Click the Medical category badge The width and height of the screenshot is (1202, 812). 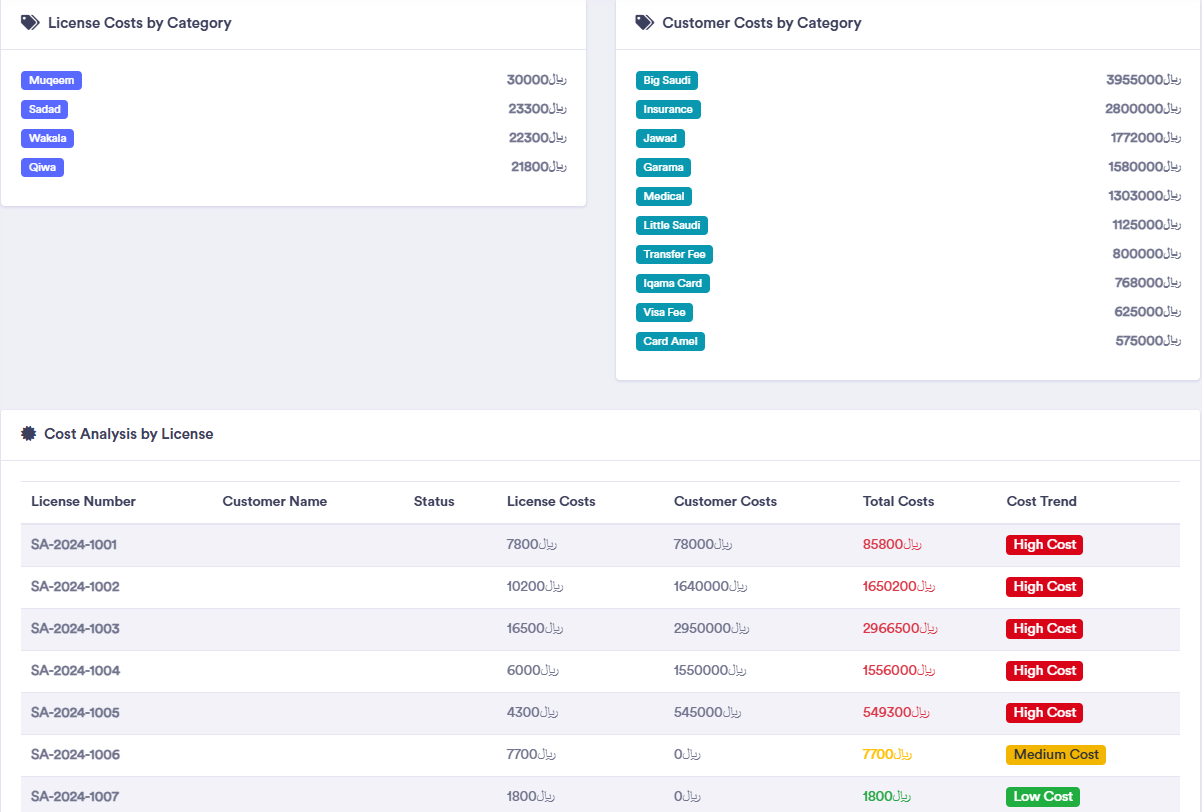coord(664,196)
